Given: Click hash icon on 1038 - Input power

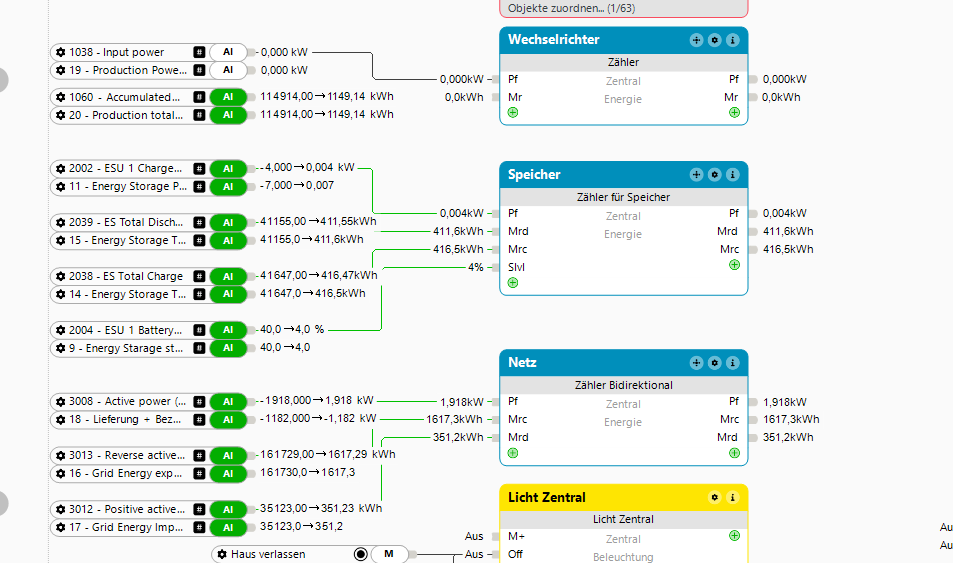Looking at the screenshot, I should [x=199, y=52].
